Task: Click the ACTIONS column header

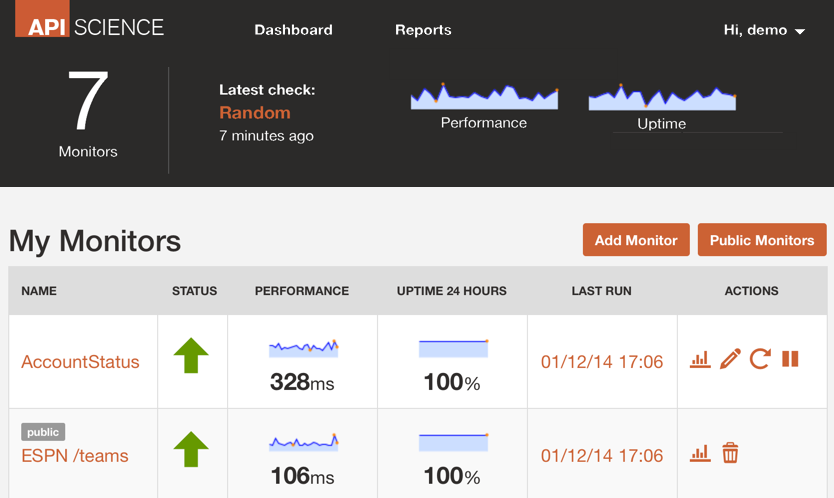Action: 752,291
